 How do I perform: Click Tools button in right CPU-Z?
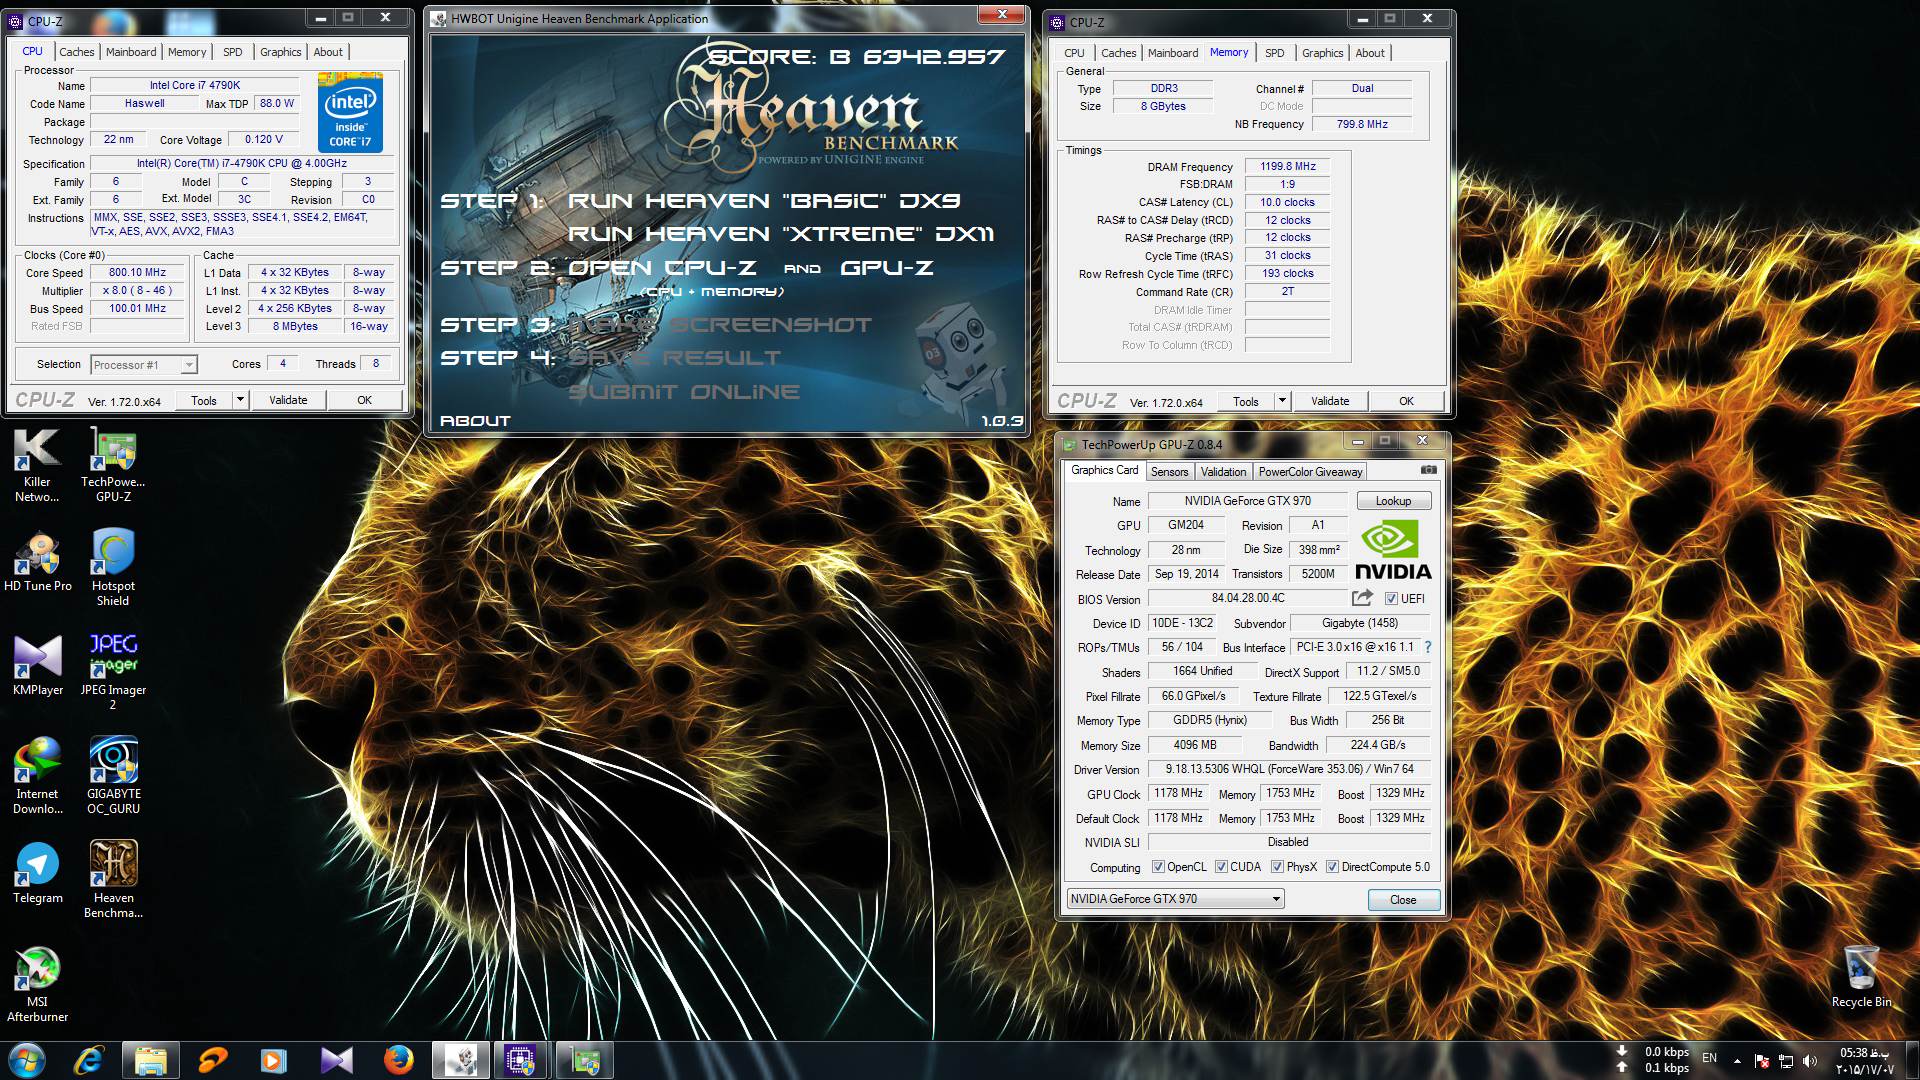pos(1246,401)
